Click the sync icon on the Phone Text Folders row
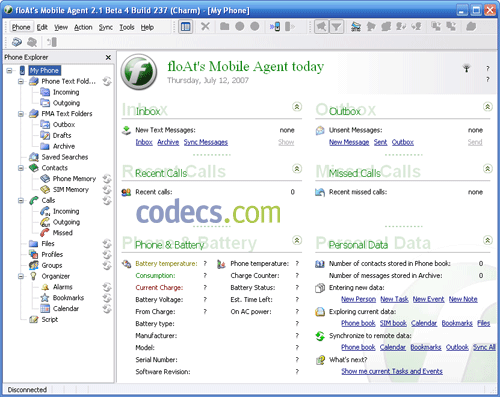The width and height of the screenshot is (500, 397). (107, 81)
